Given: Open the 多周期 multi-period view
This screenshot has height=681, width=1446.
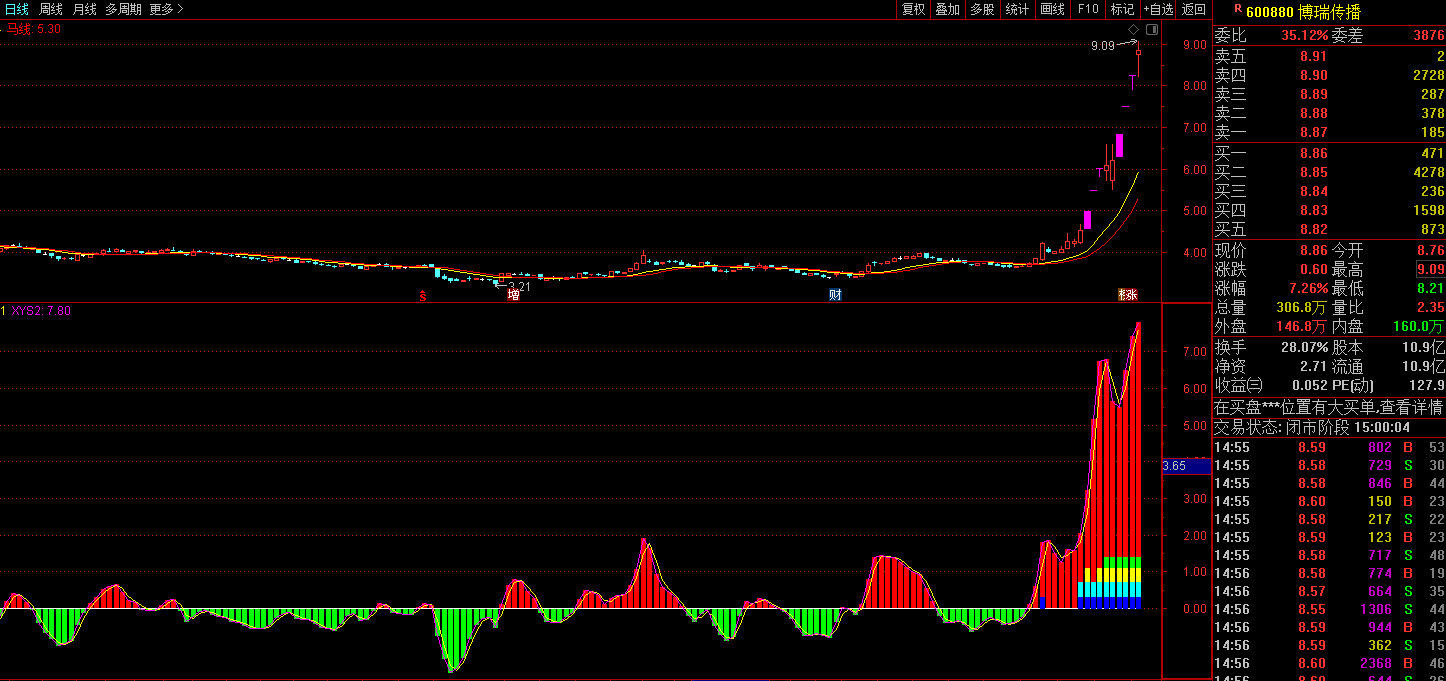Looking at the screenshot, I should (123, 9).
